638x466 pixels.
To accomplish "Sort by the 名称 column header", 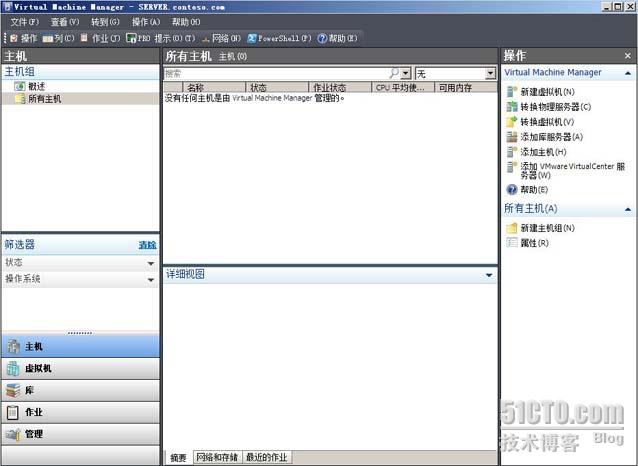I will 214,87.
